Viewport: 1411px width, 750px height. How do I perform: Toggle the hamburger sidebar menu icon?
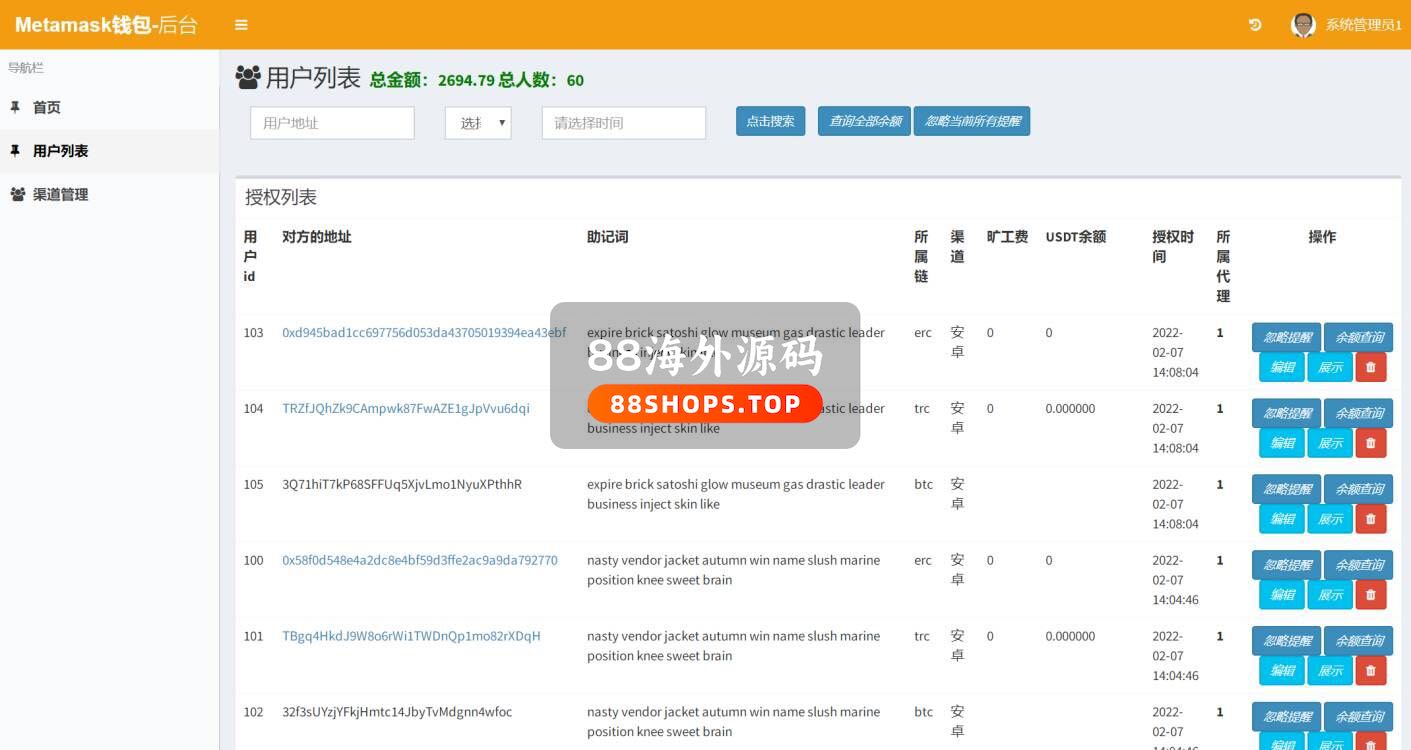[x=241, y=25]
